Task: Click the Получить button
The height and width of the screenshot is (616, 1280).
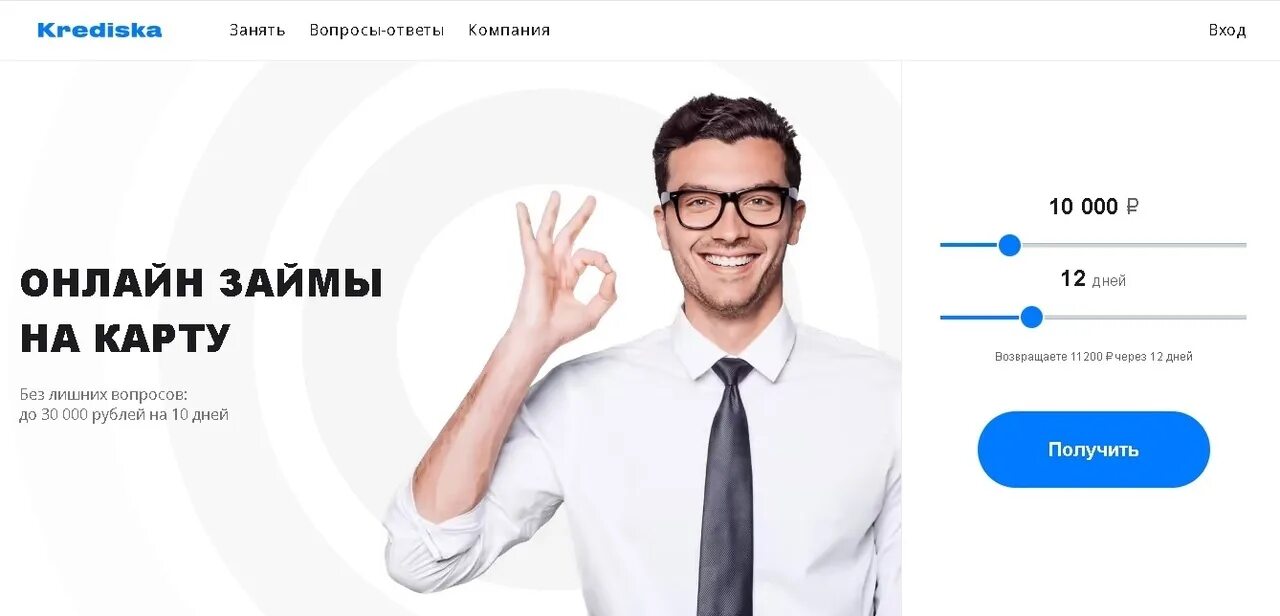Action: point(1094,449)
